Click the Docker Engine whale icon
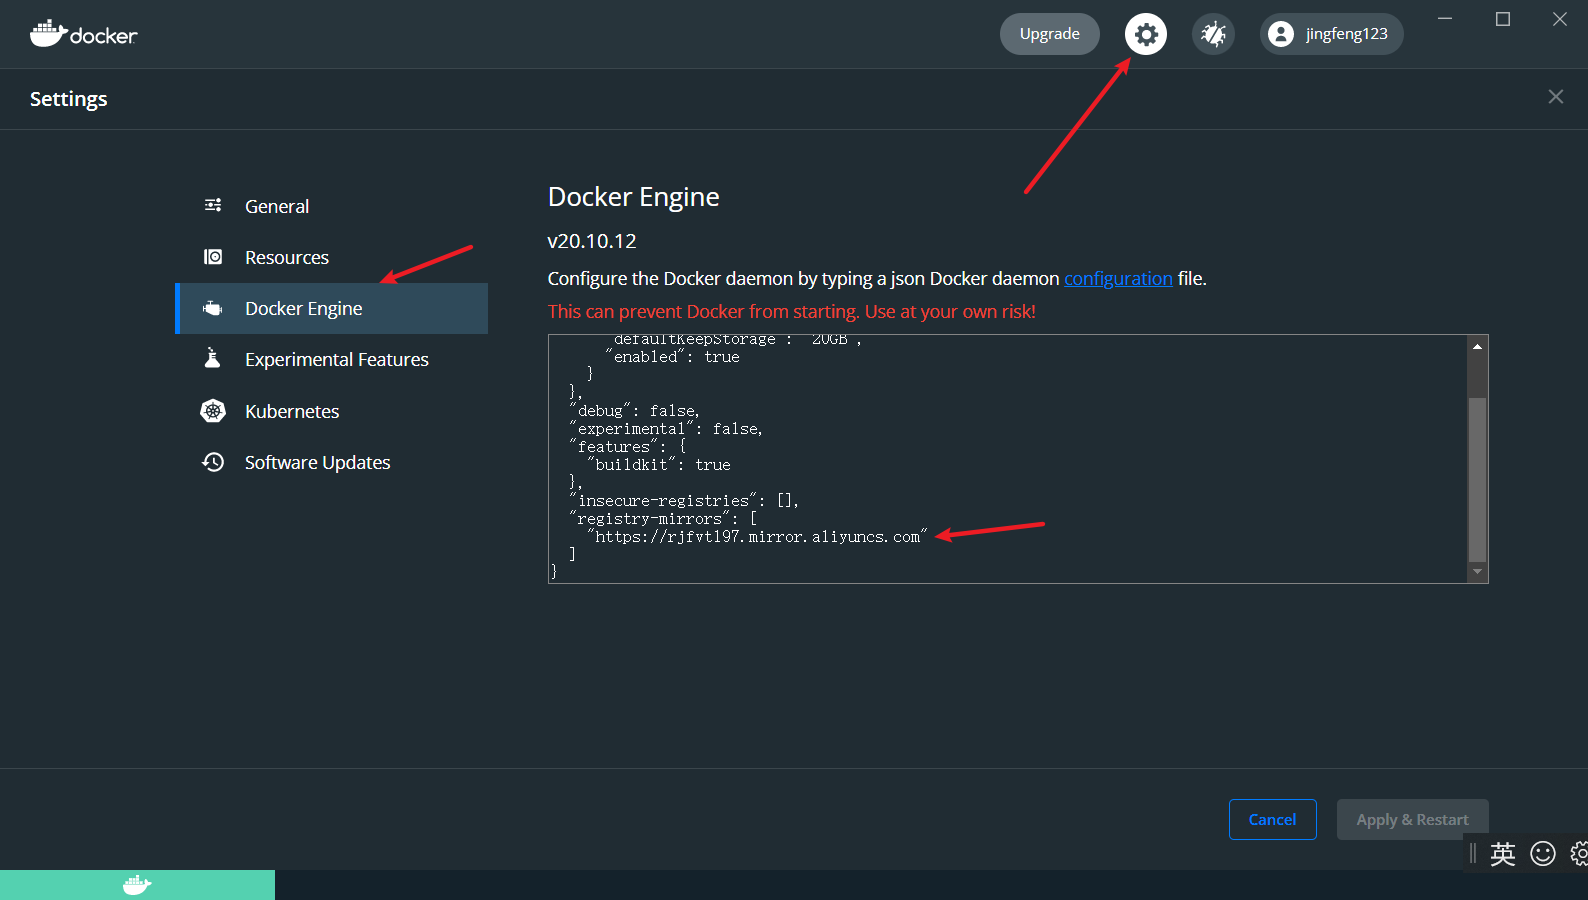This screenshot has width=1588, height=900. click(213, 308)
